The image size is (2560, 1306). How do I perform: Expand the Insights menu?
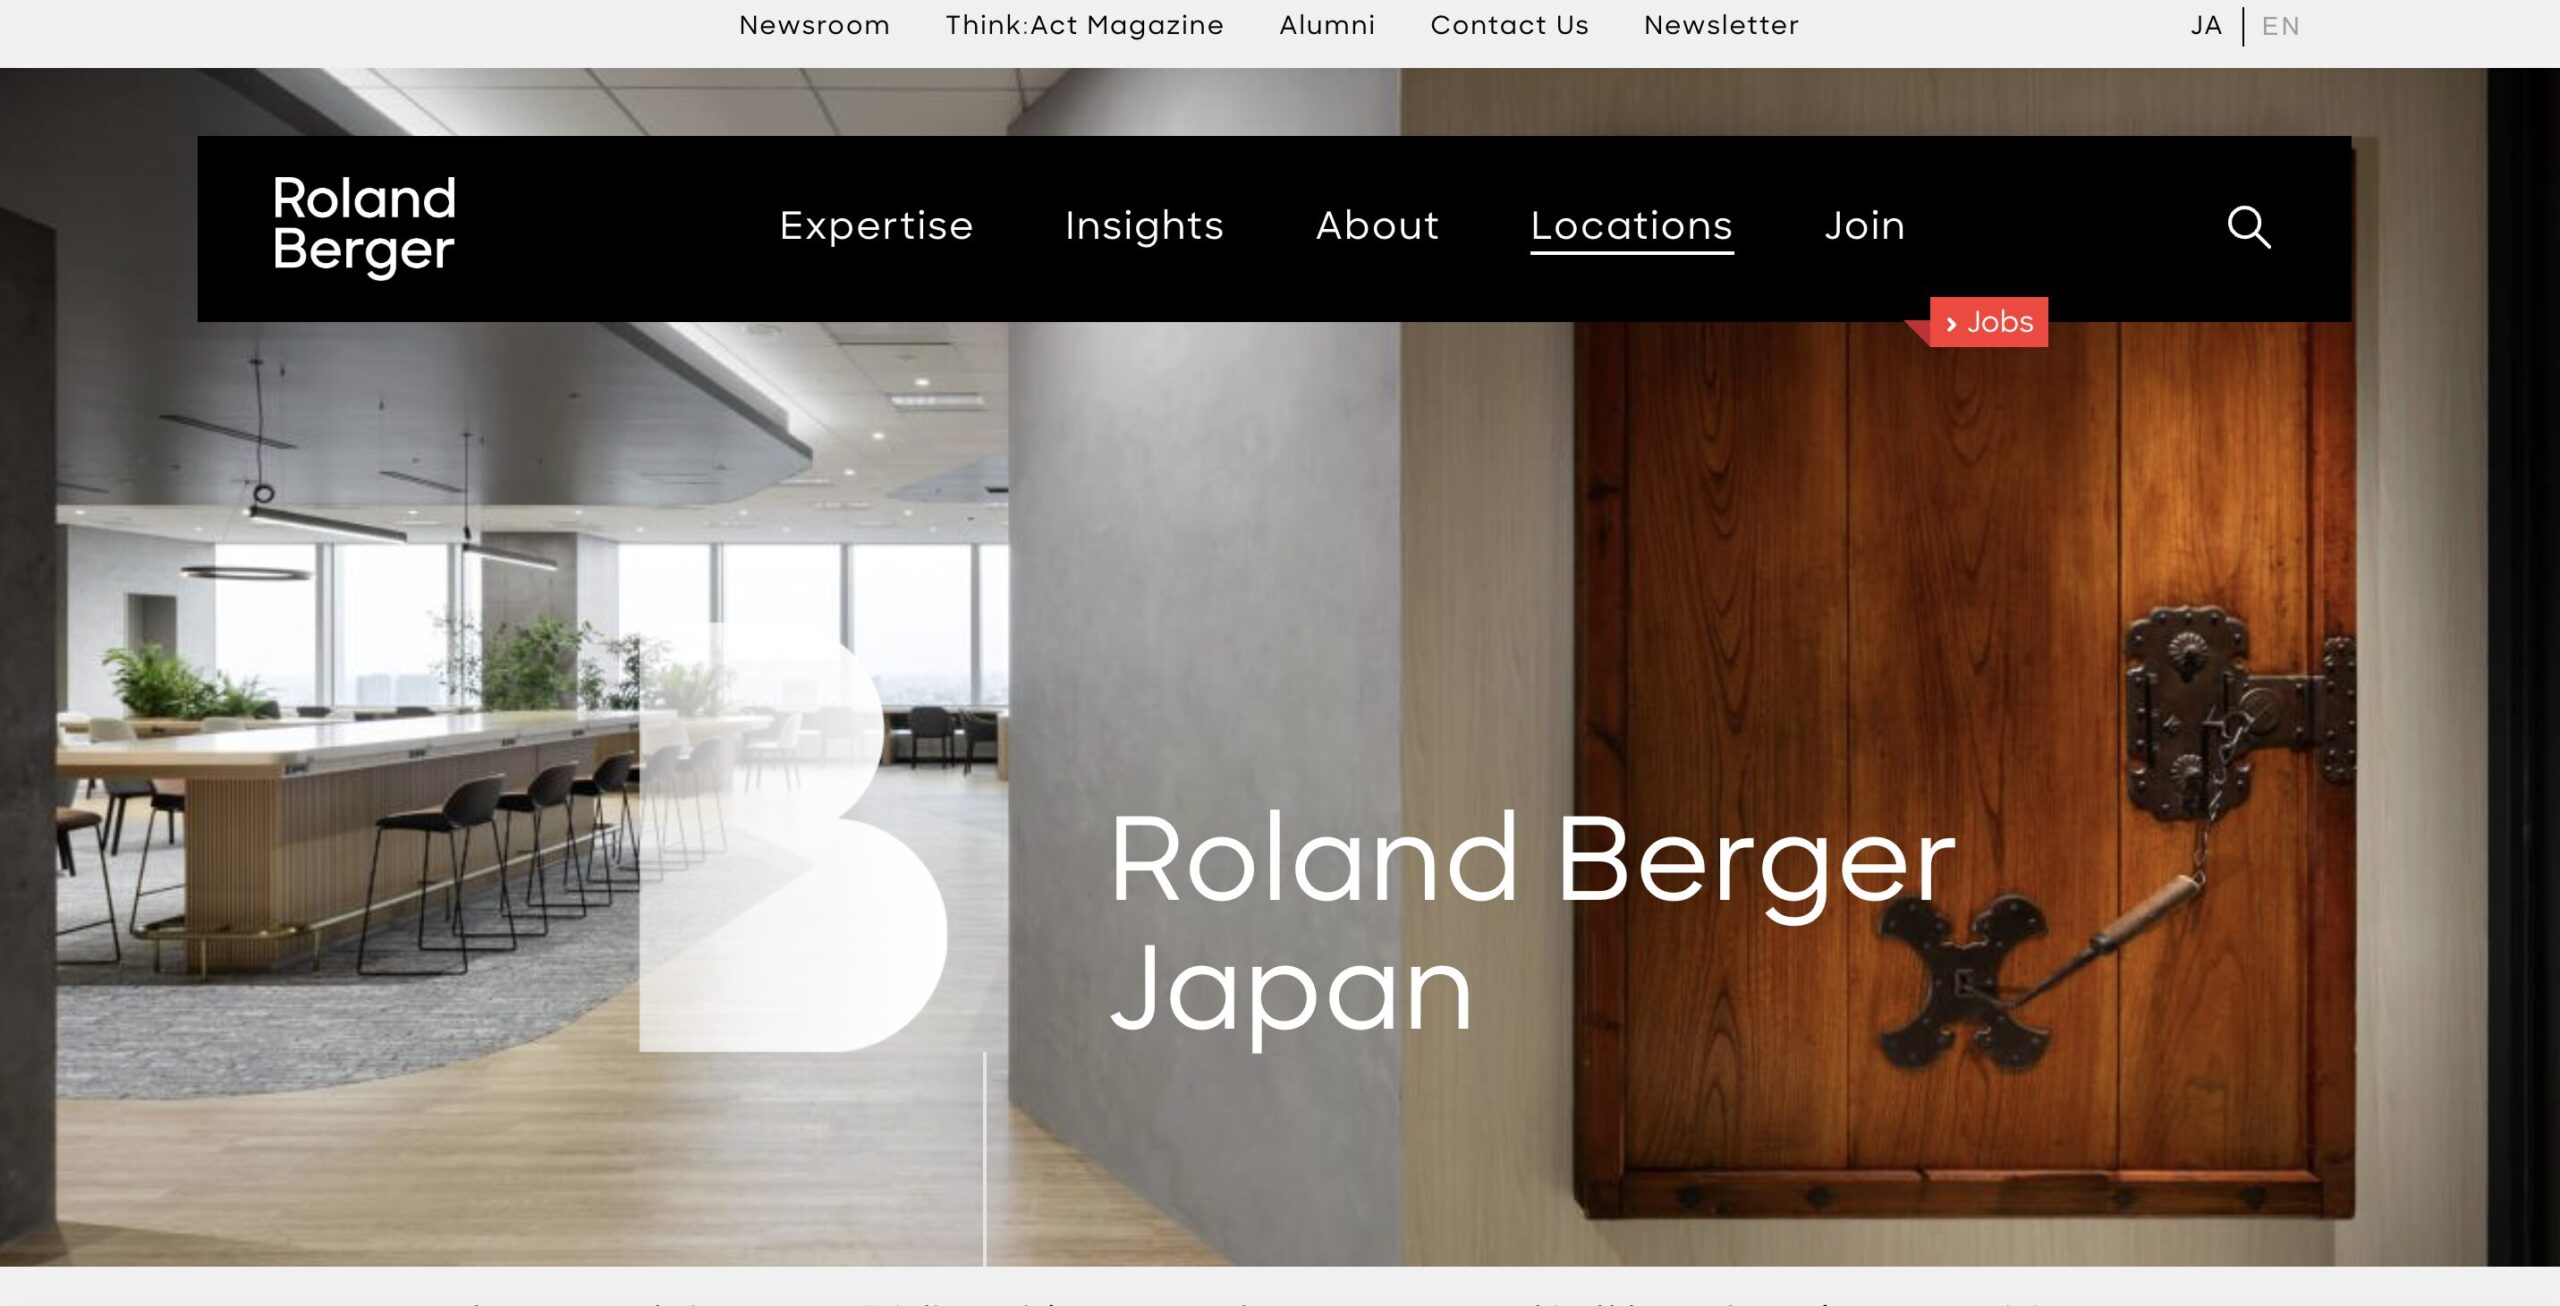[x=1144, y=227]
